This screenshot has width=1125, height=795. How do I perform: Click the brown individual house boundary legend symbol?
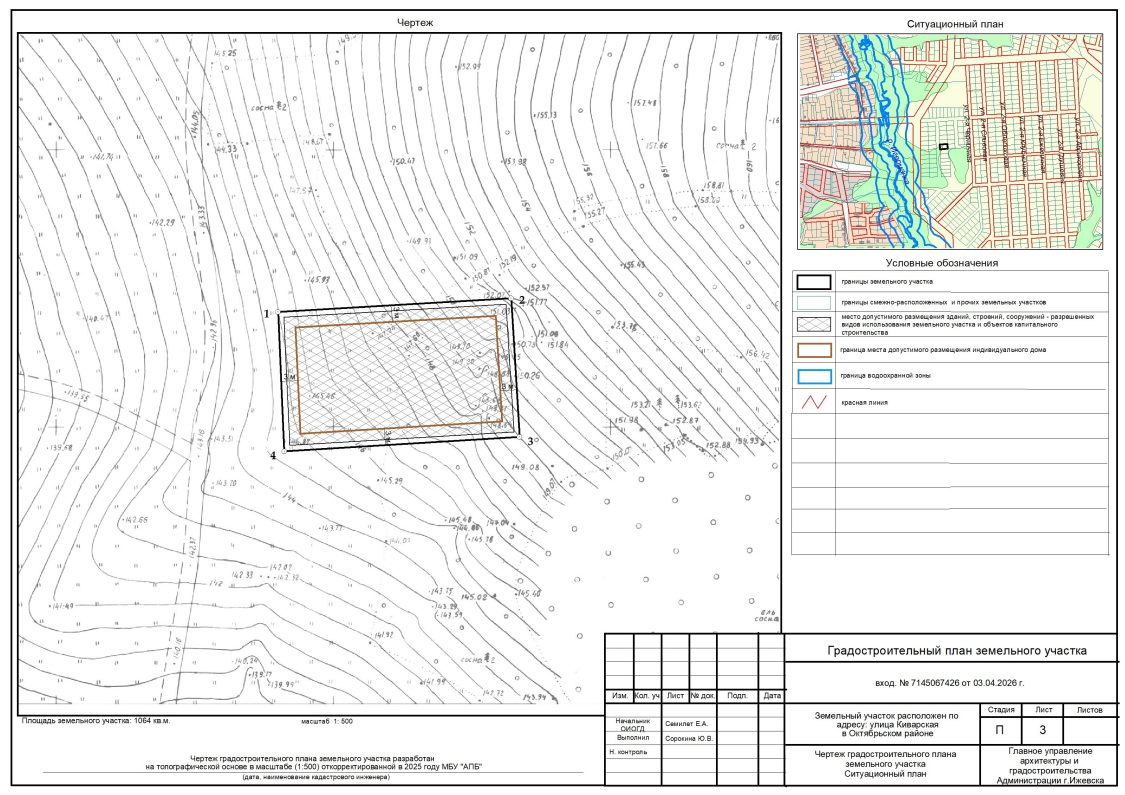pyautogui.click(x=814, y=350)
